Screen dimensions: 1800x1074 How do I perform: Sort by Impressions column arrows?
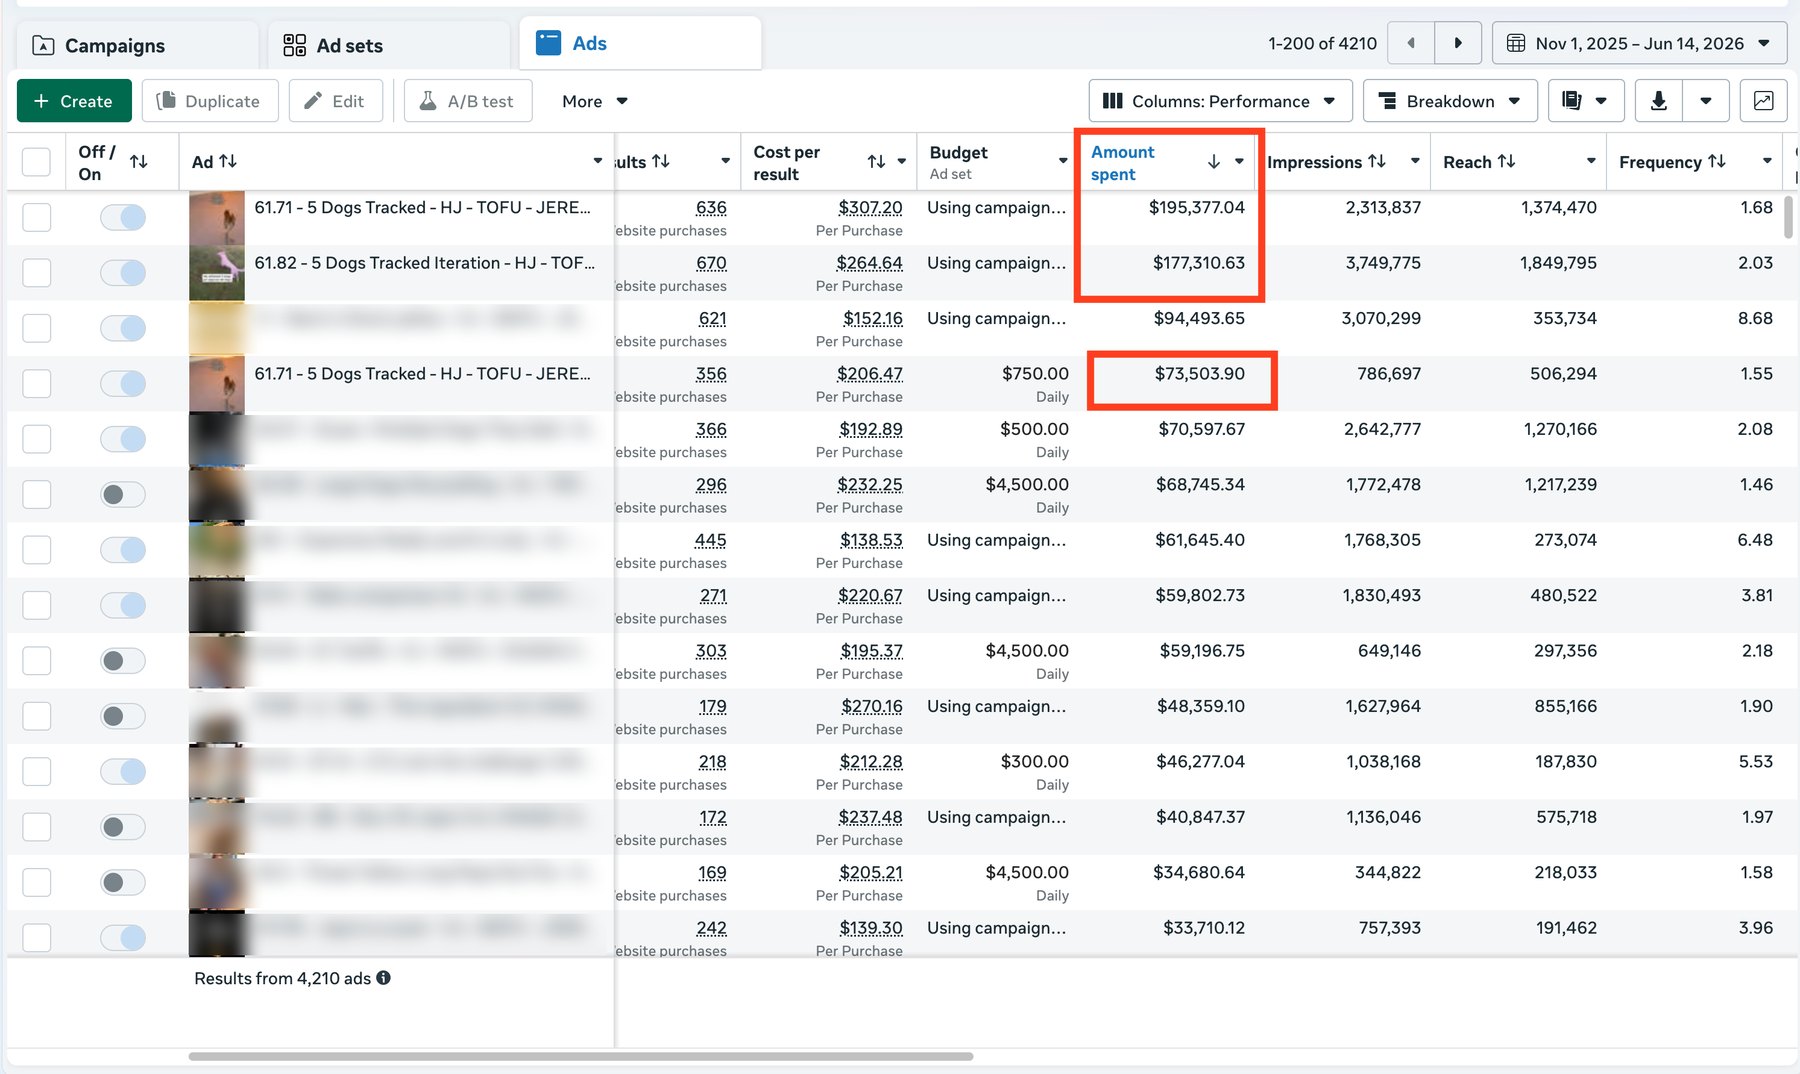pyautogui.click(x=1377, y=161)
